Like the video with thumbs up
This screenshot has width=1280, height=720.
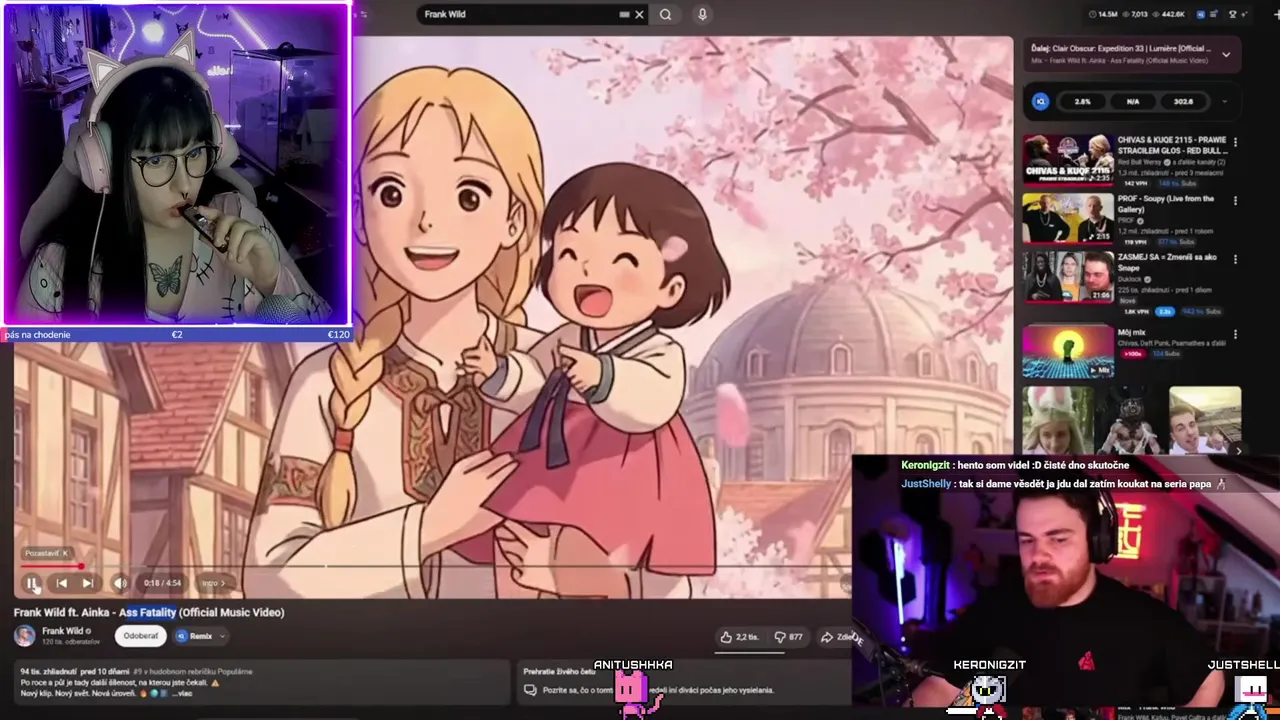741,636
